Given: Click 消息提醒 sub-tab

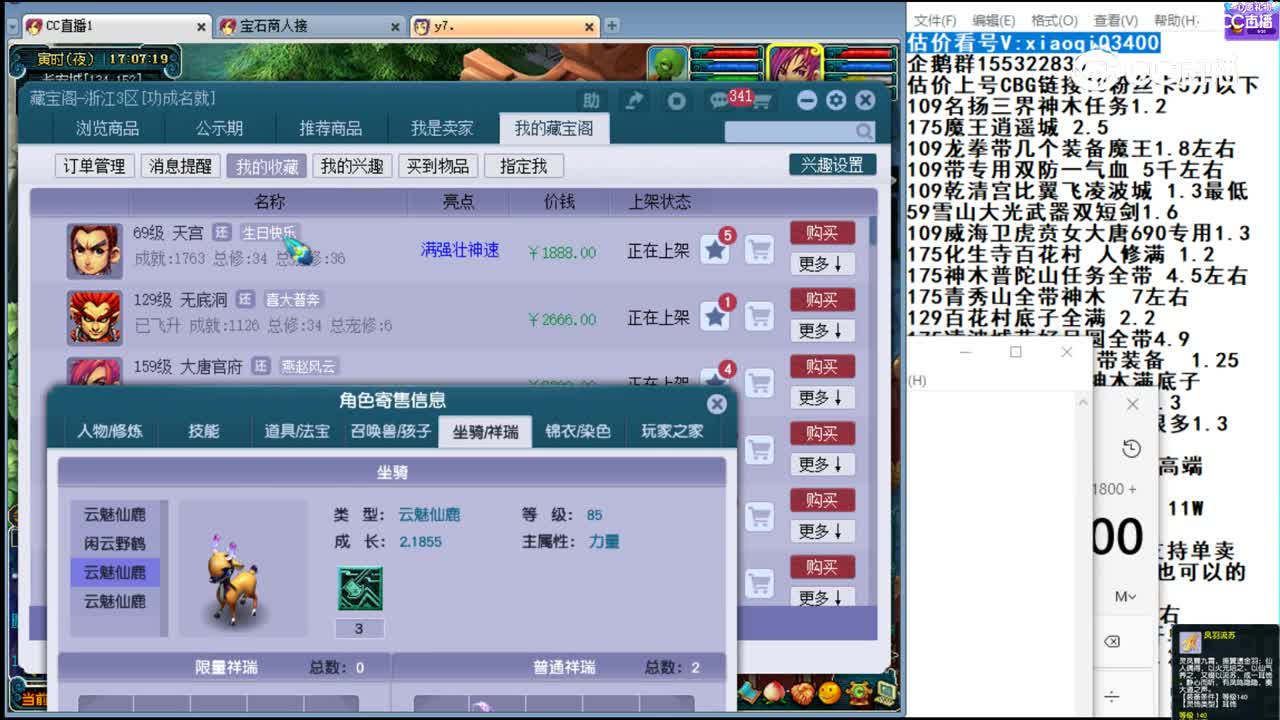Looking at the screenshot, I should 180,166.
